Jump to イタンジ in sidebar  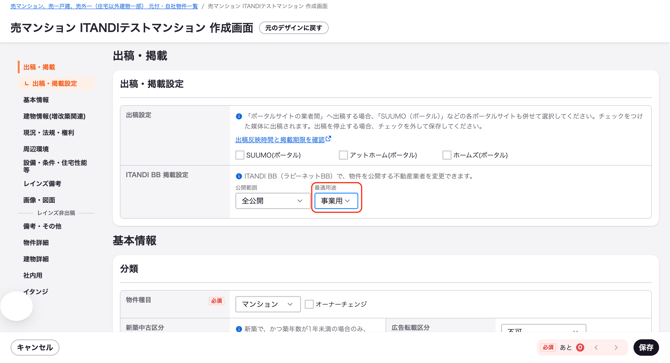[35, 292]
